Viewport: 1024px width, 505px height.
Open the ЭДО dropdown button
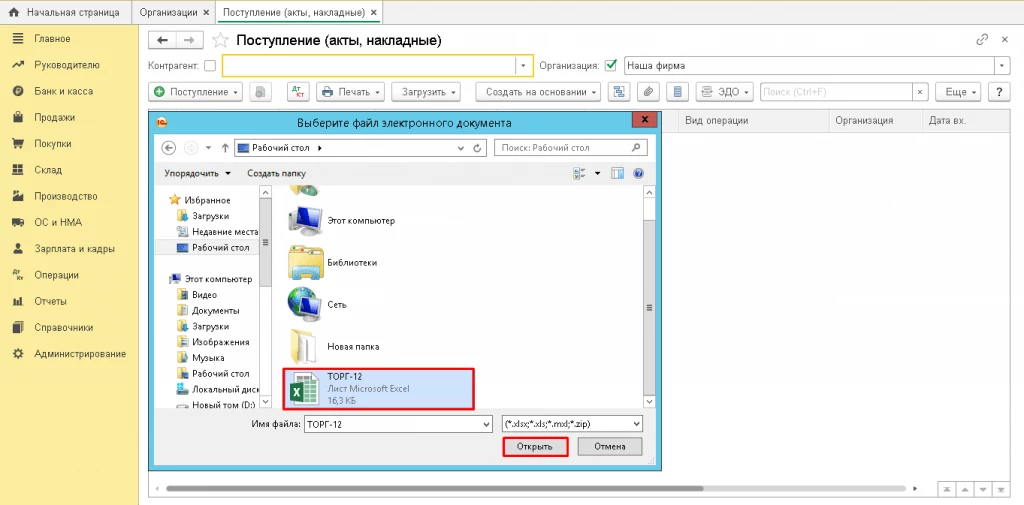click(725, 92)
